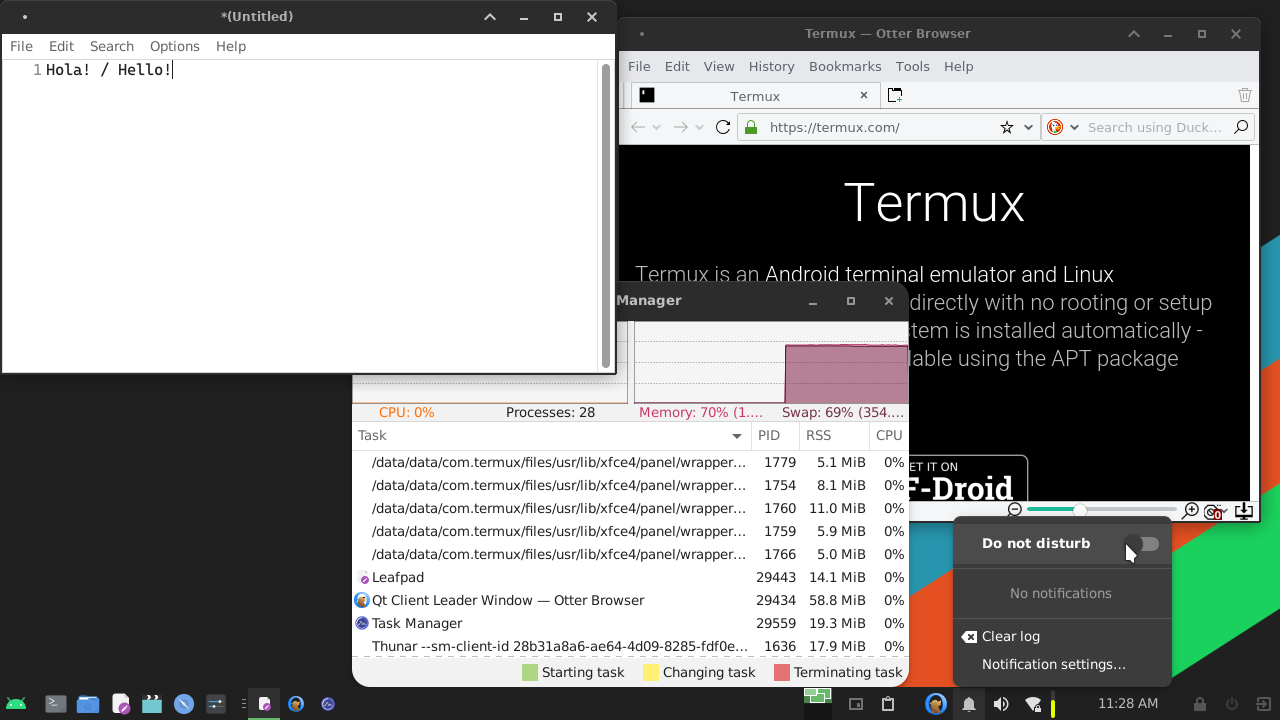
Task: Select the Thunar process row in Task Manager
Action: click(x=630, y=646)
